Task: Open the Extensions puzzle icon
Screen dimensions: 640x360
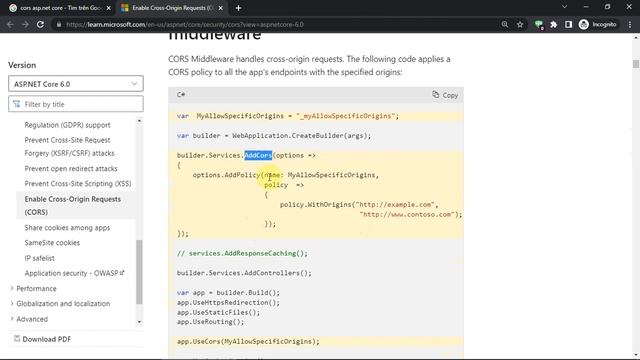Action: (x=553, y=24)
